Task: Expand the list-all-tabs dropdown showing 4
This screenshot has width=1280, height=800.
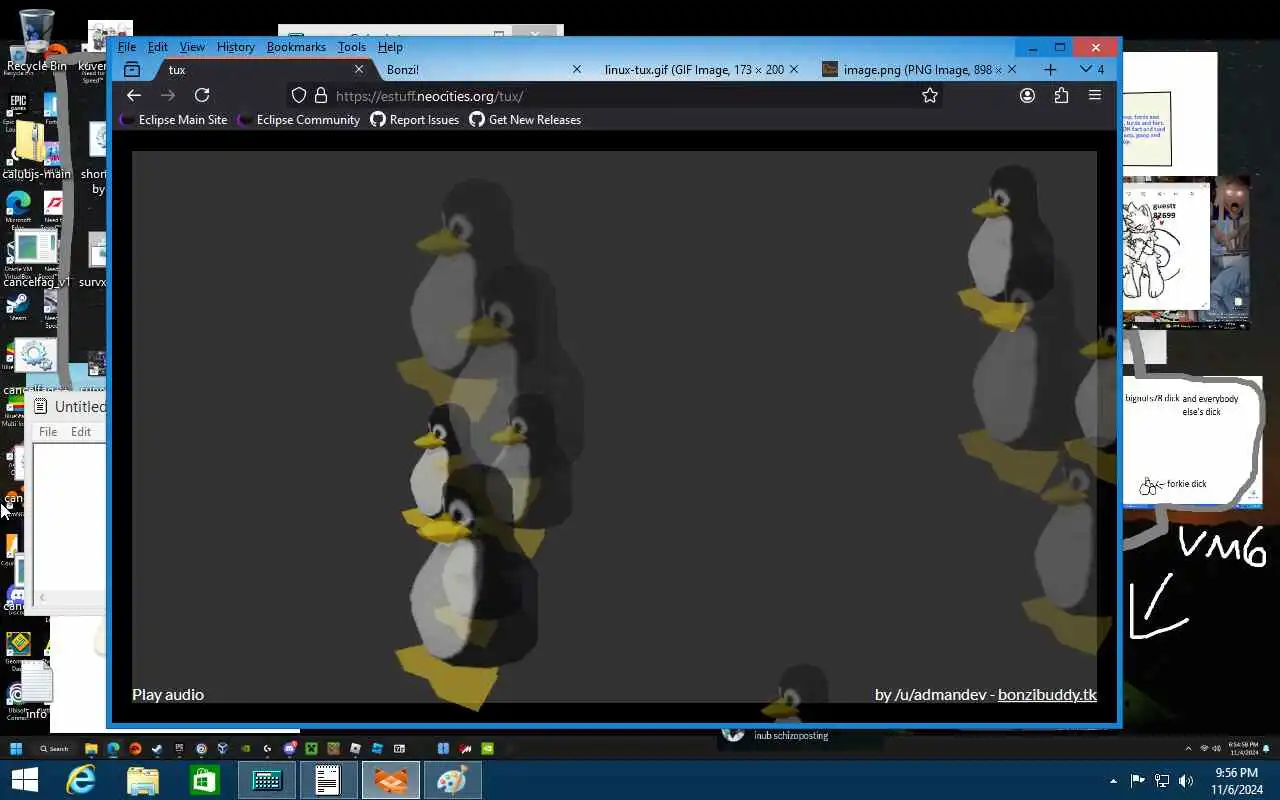Action: [1091, 69]
